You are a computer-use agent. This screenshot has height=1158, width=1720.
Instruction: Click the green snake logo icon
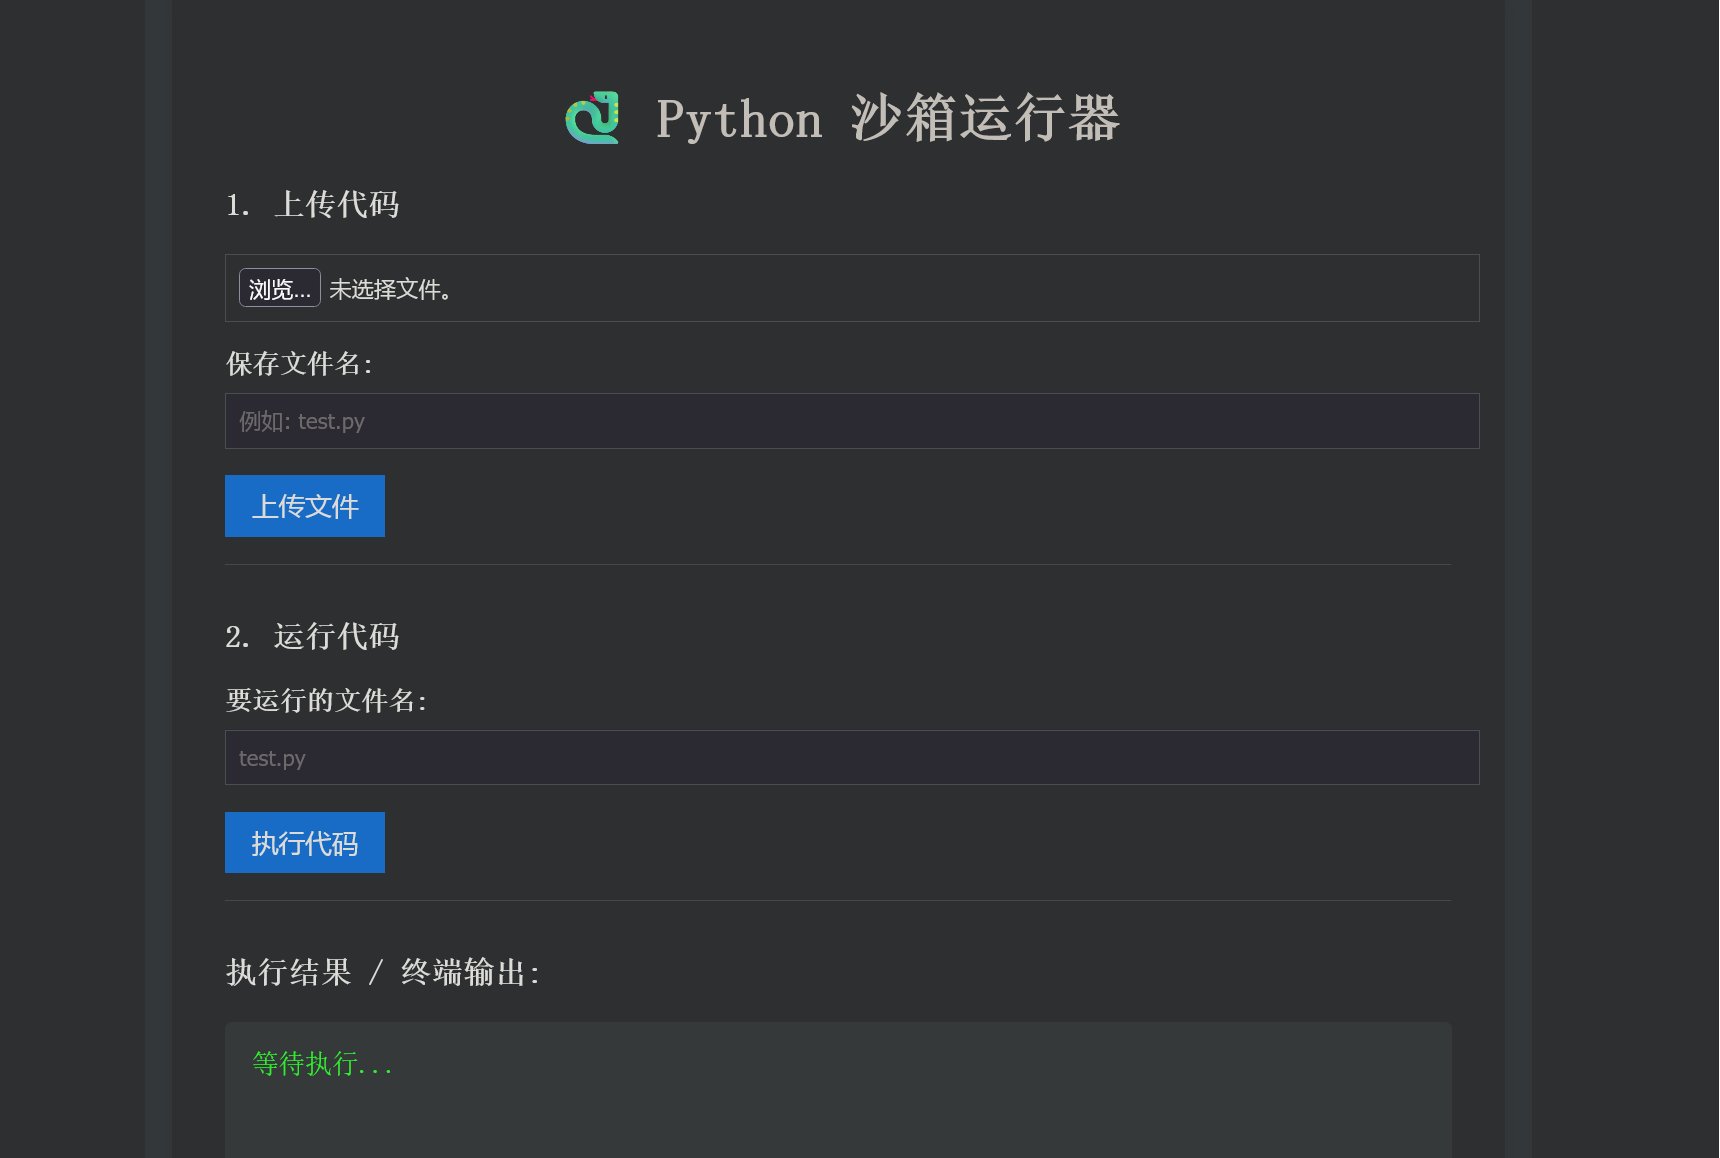coord(592,118)
